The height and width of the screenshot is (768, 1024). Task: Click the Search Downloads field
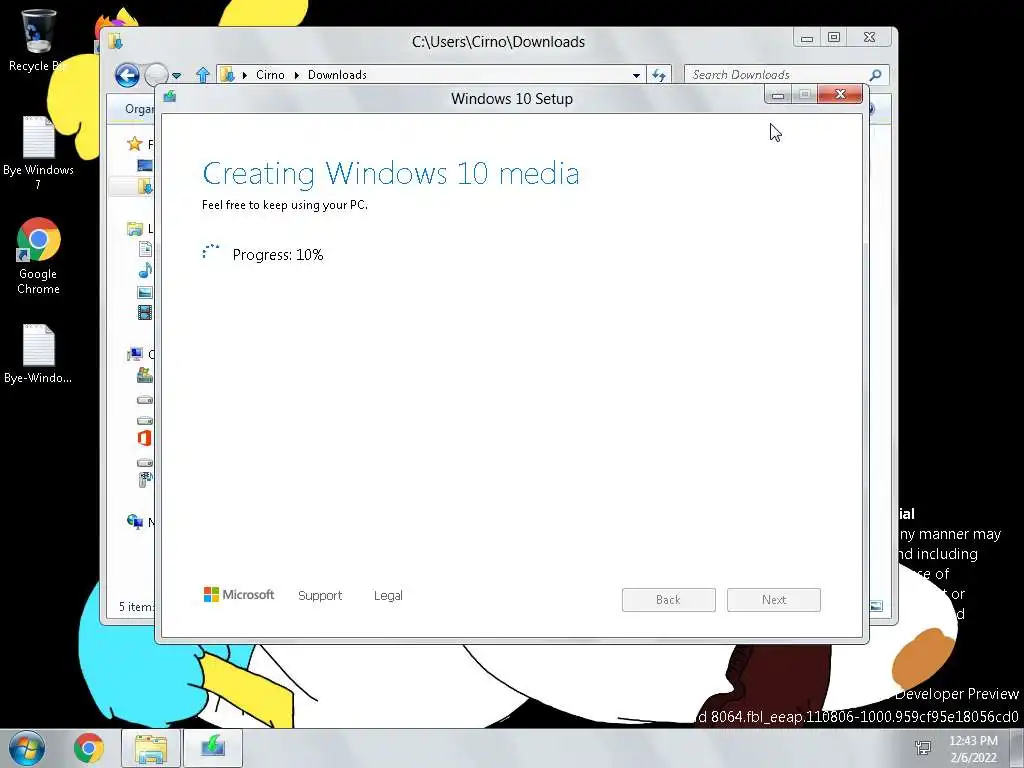777,75
